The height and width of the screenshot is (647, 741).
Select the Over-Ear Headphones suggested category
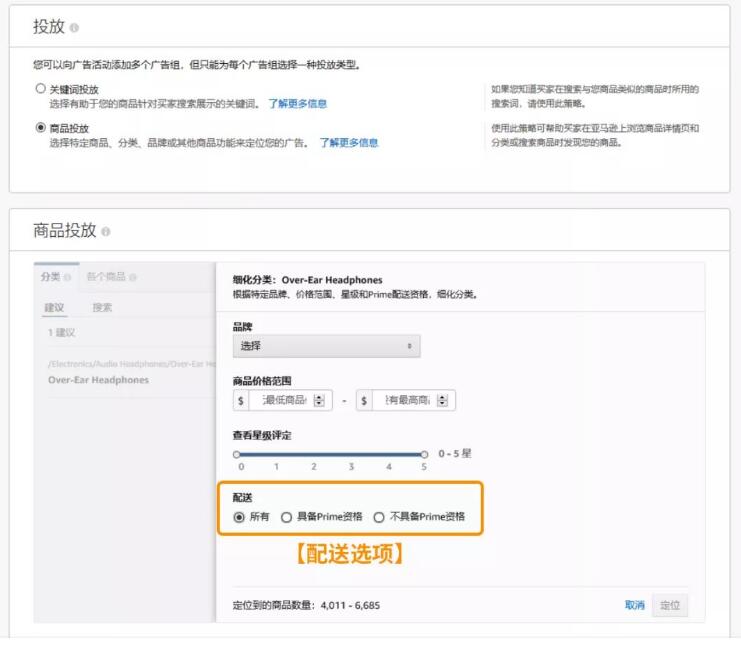98,380
